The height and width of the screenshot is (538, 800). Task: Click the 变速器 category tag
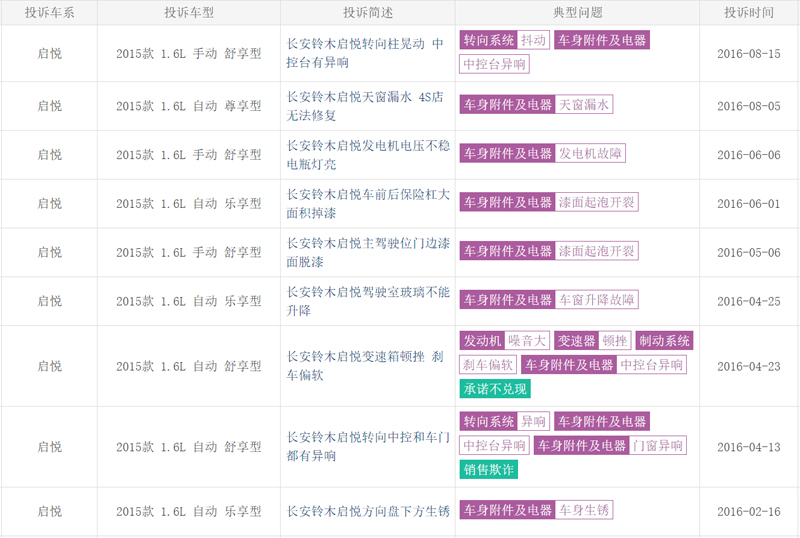coord(576,340)
